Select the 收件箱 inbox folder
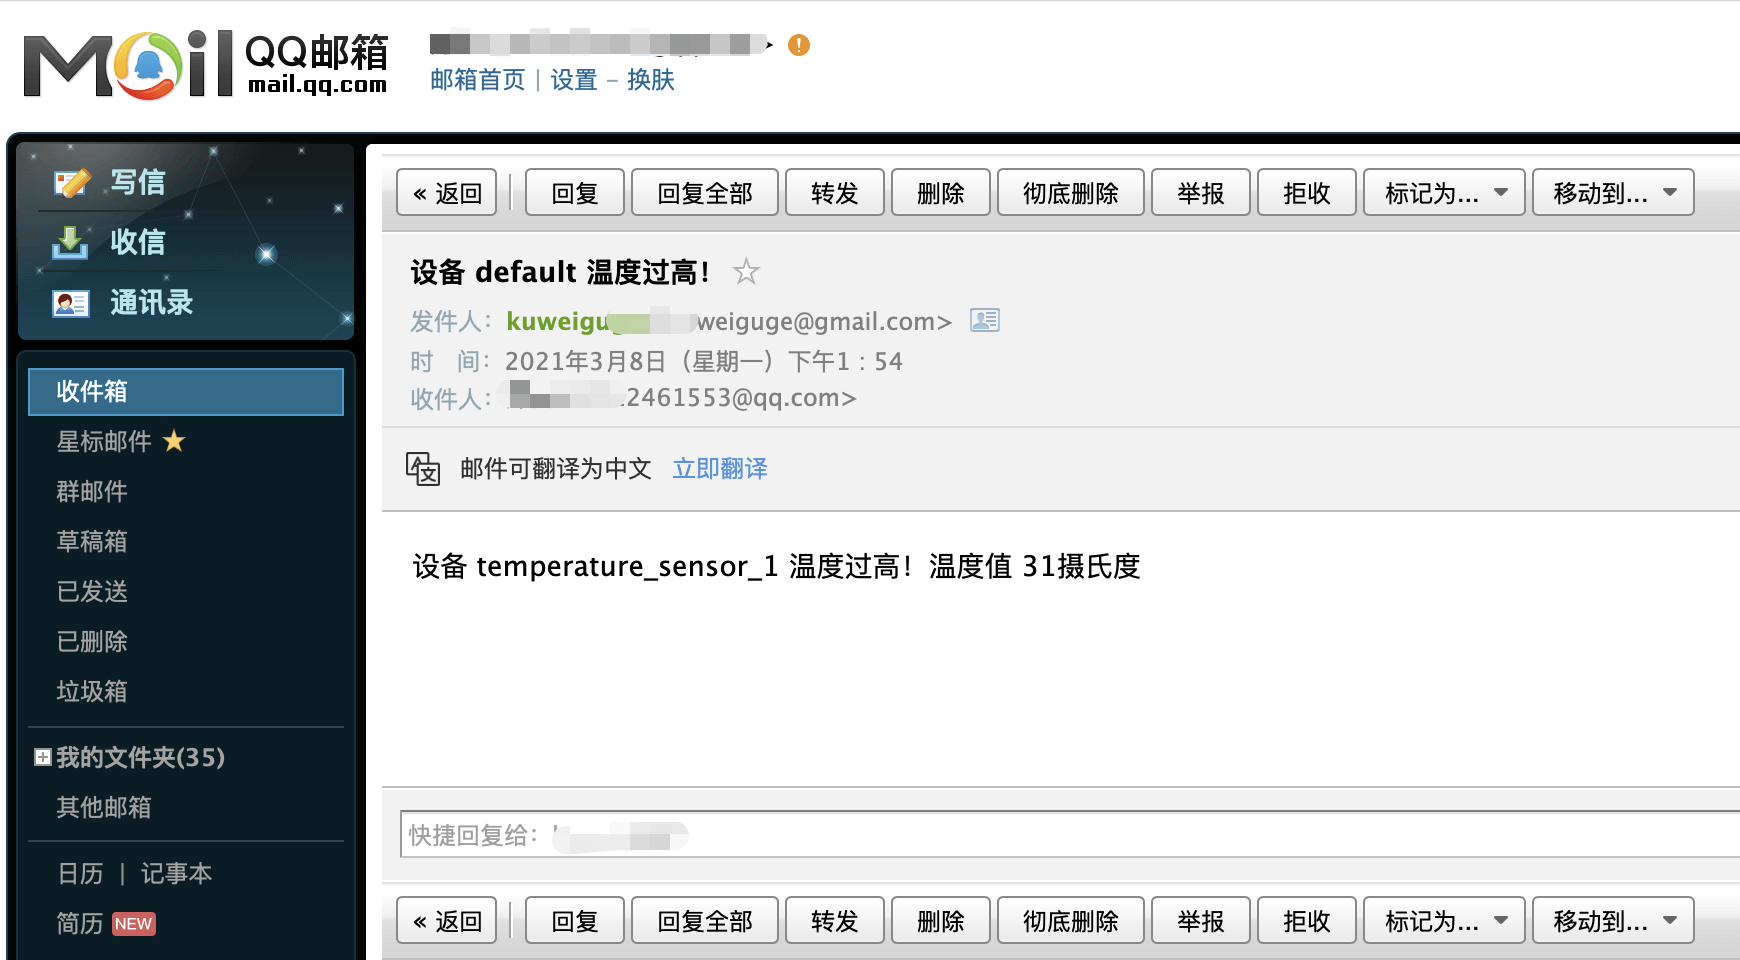 [186, 391]
